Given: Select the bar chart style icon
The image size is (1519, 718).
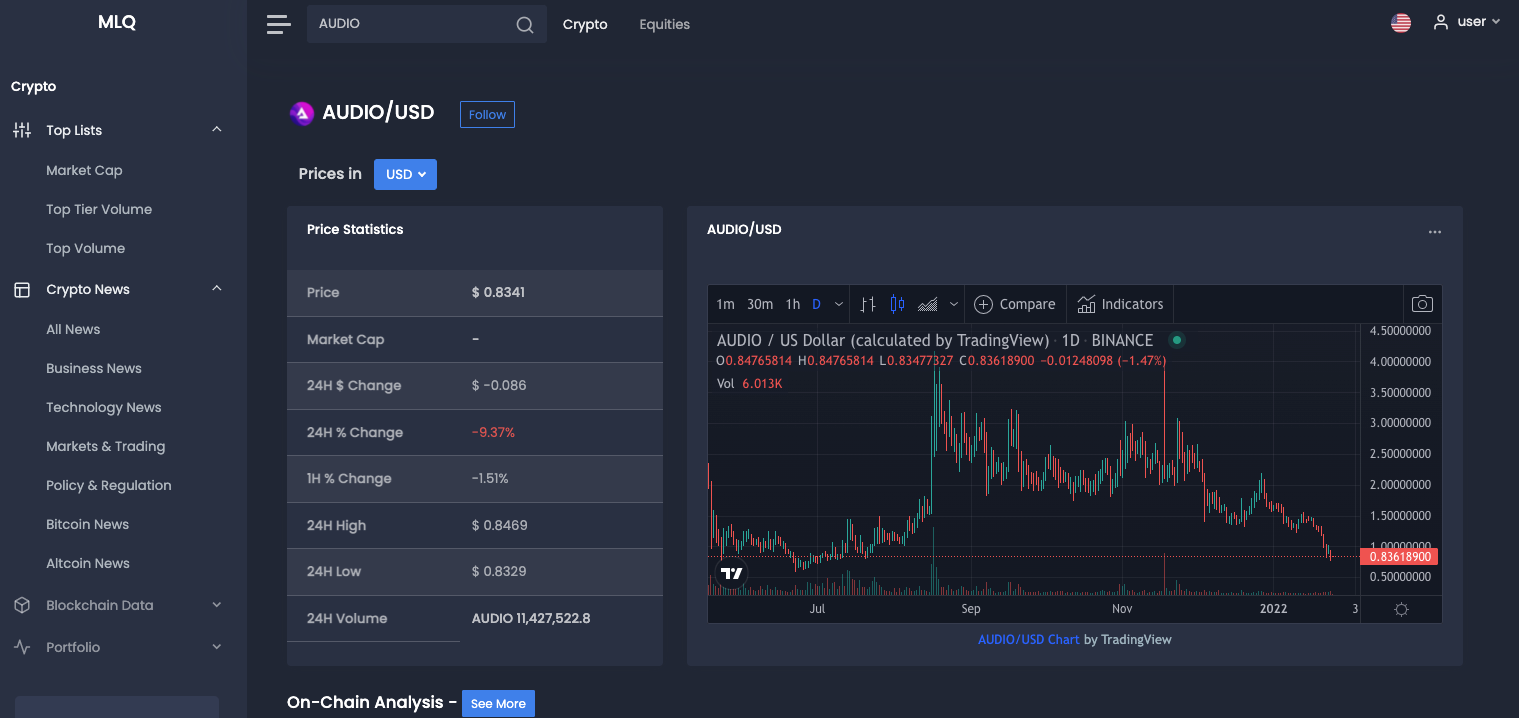Looking at the screenshot, I should 868,304.
